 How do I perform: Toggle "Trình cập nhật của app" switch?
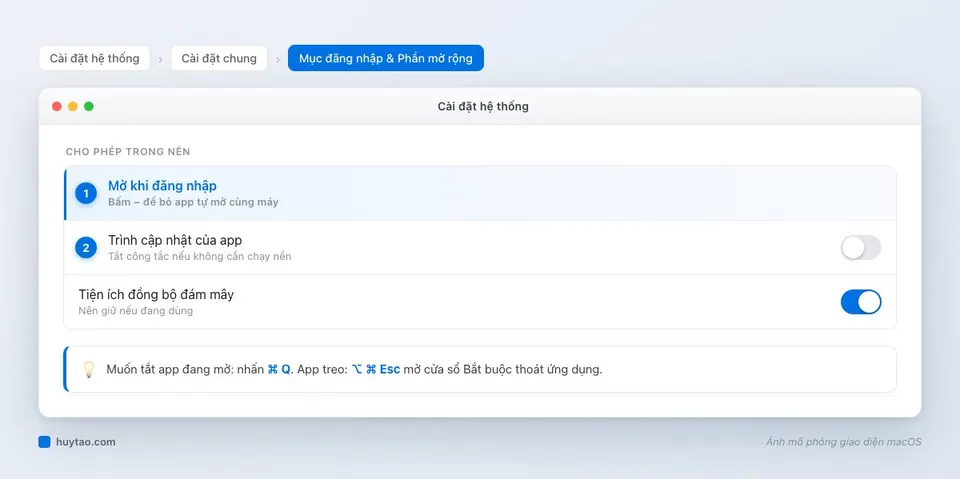(x=860, y=247)
